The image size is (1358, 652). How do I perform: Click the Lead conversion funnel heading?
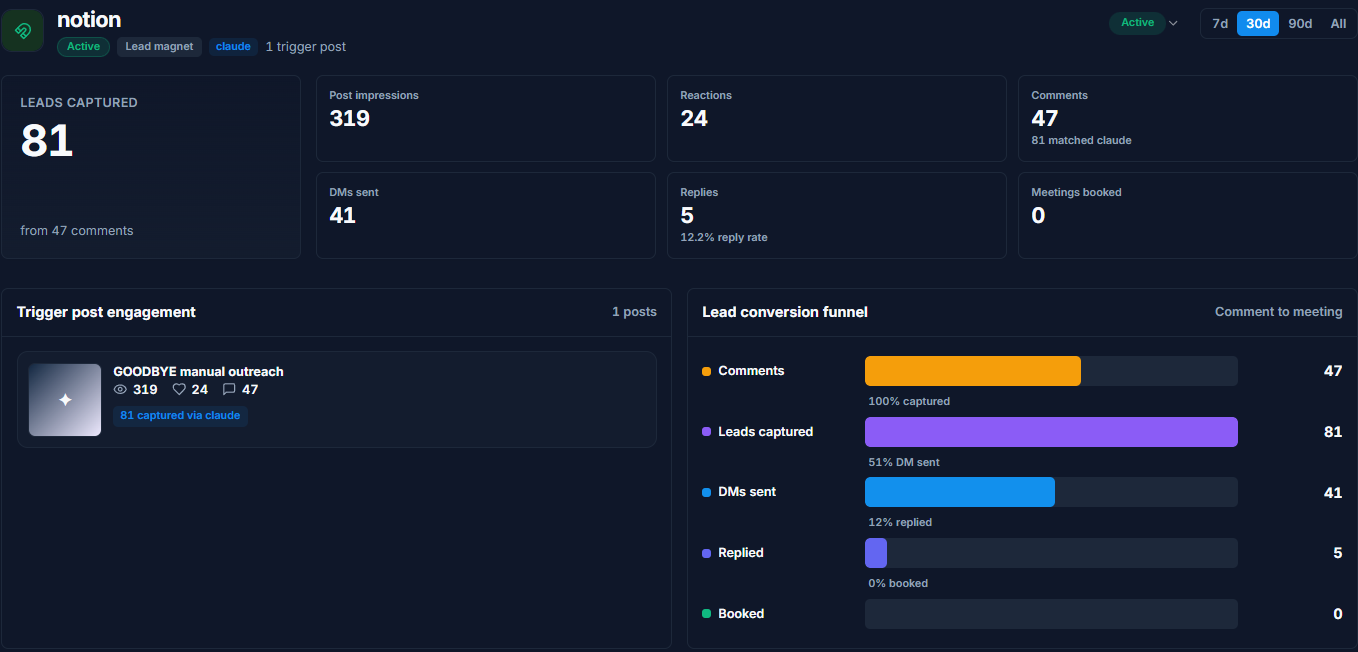pyautogui.click(x=785, y=312)
